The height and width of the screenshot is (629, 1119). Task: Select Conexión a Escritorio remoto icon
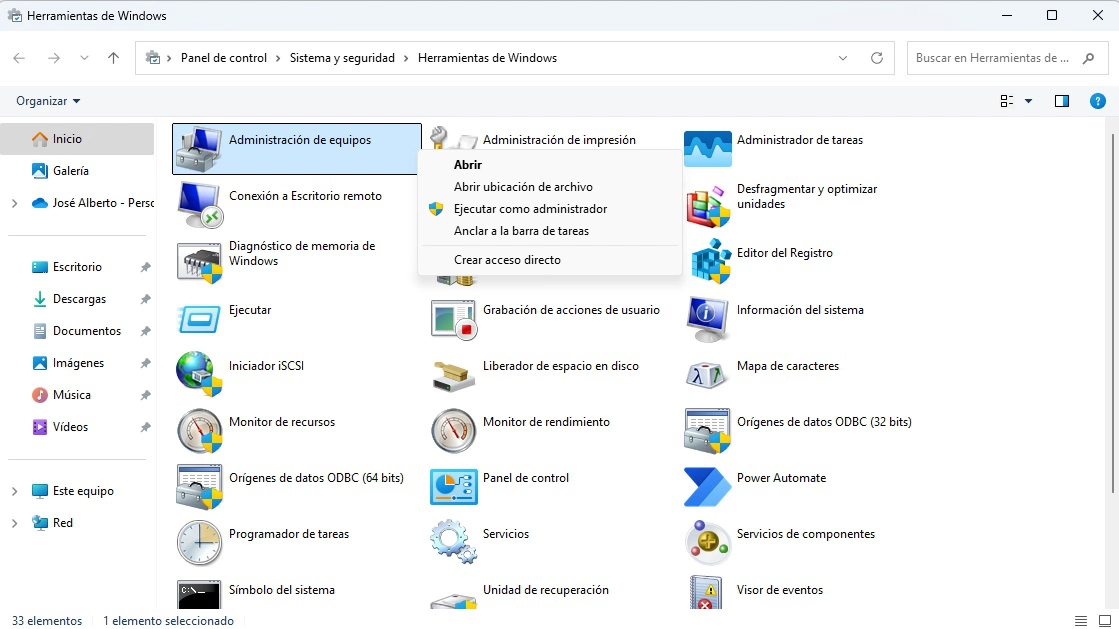tap(199, 205)
